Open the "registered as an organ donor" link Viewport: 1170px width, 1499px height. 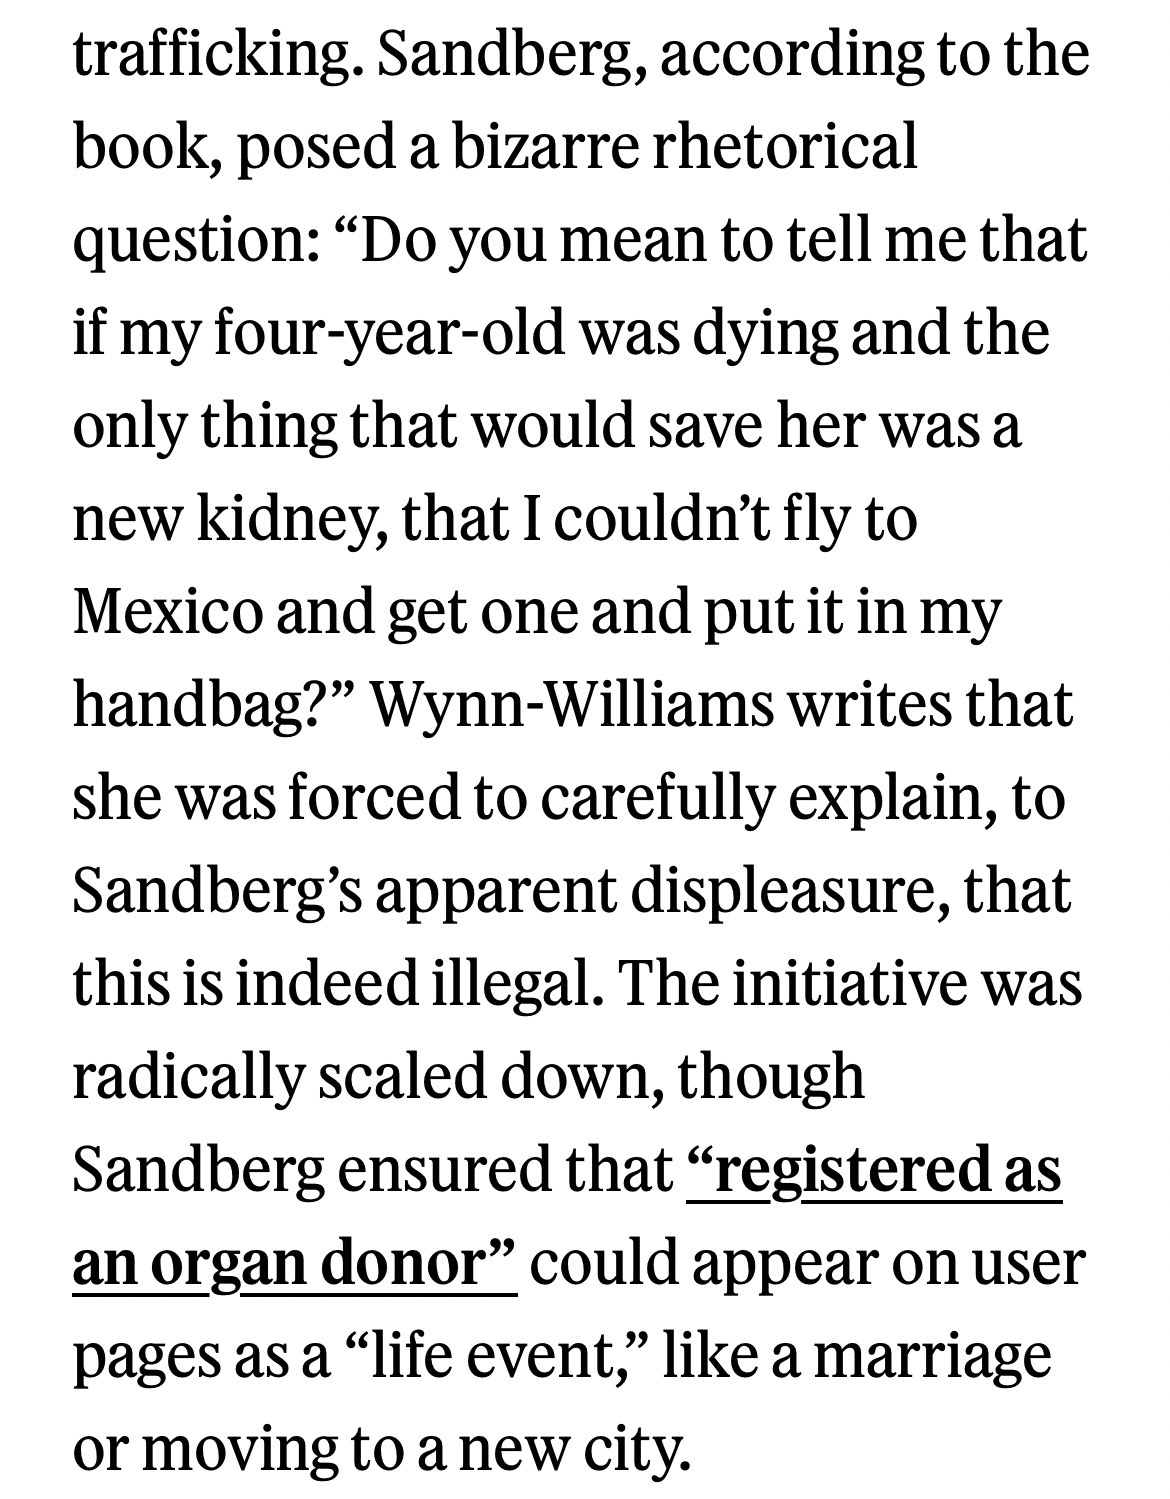pyautogui.click(x=873, y=1171)
